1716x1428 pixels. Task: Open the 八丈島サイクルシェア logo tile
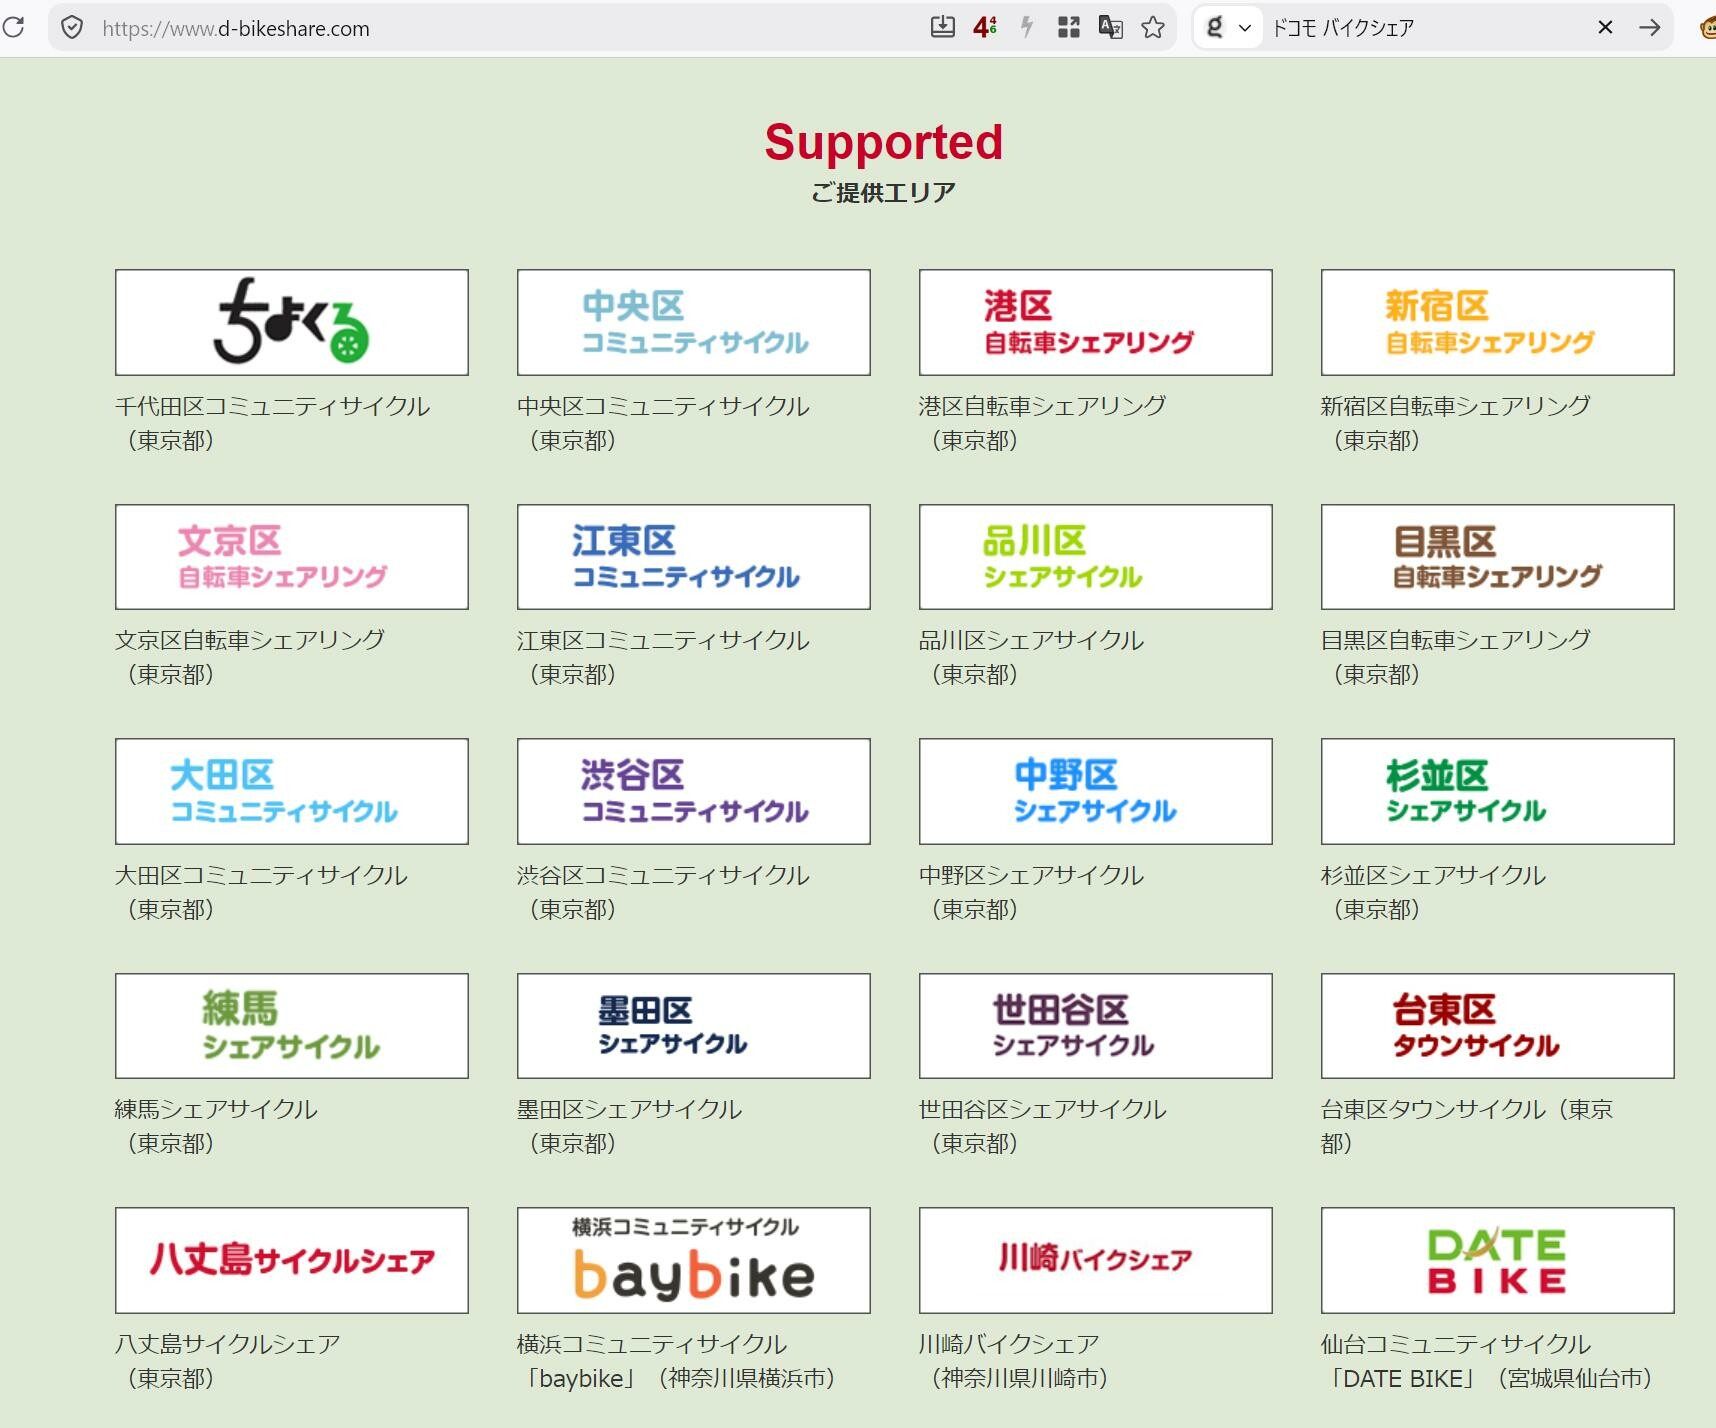coord(292,1260)
